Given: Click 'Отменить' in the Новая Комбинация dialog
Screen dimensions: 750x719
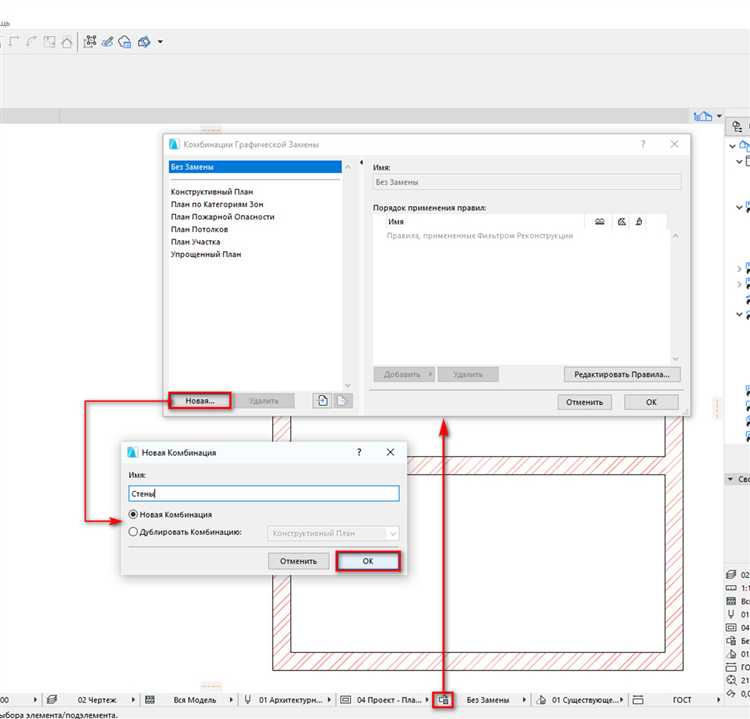Looking at the screenshot, I should coord(298,561).
